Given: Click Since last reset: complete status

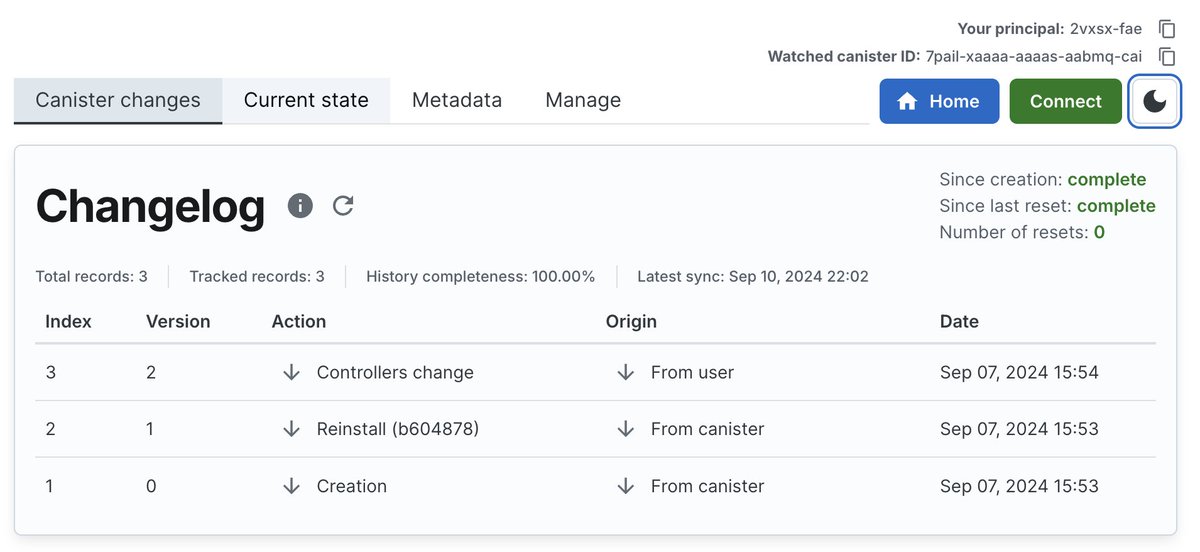Looking at the screenshot, I should tap(1048, 206).
